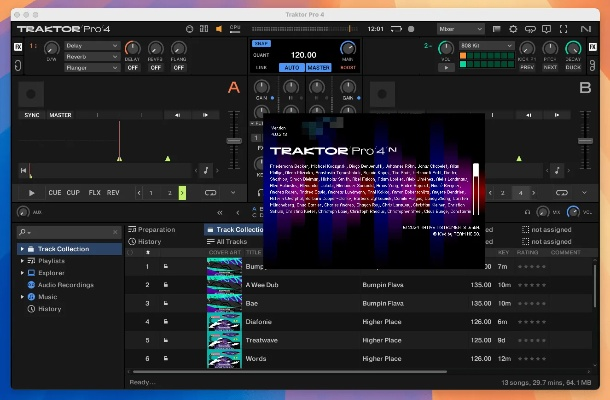This screenshot has height=400, width=610.
Task: Play Deck A
Action: point(32,193)
